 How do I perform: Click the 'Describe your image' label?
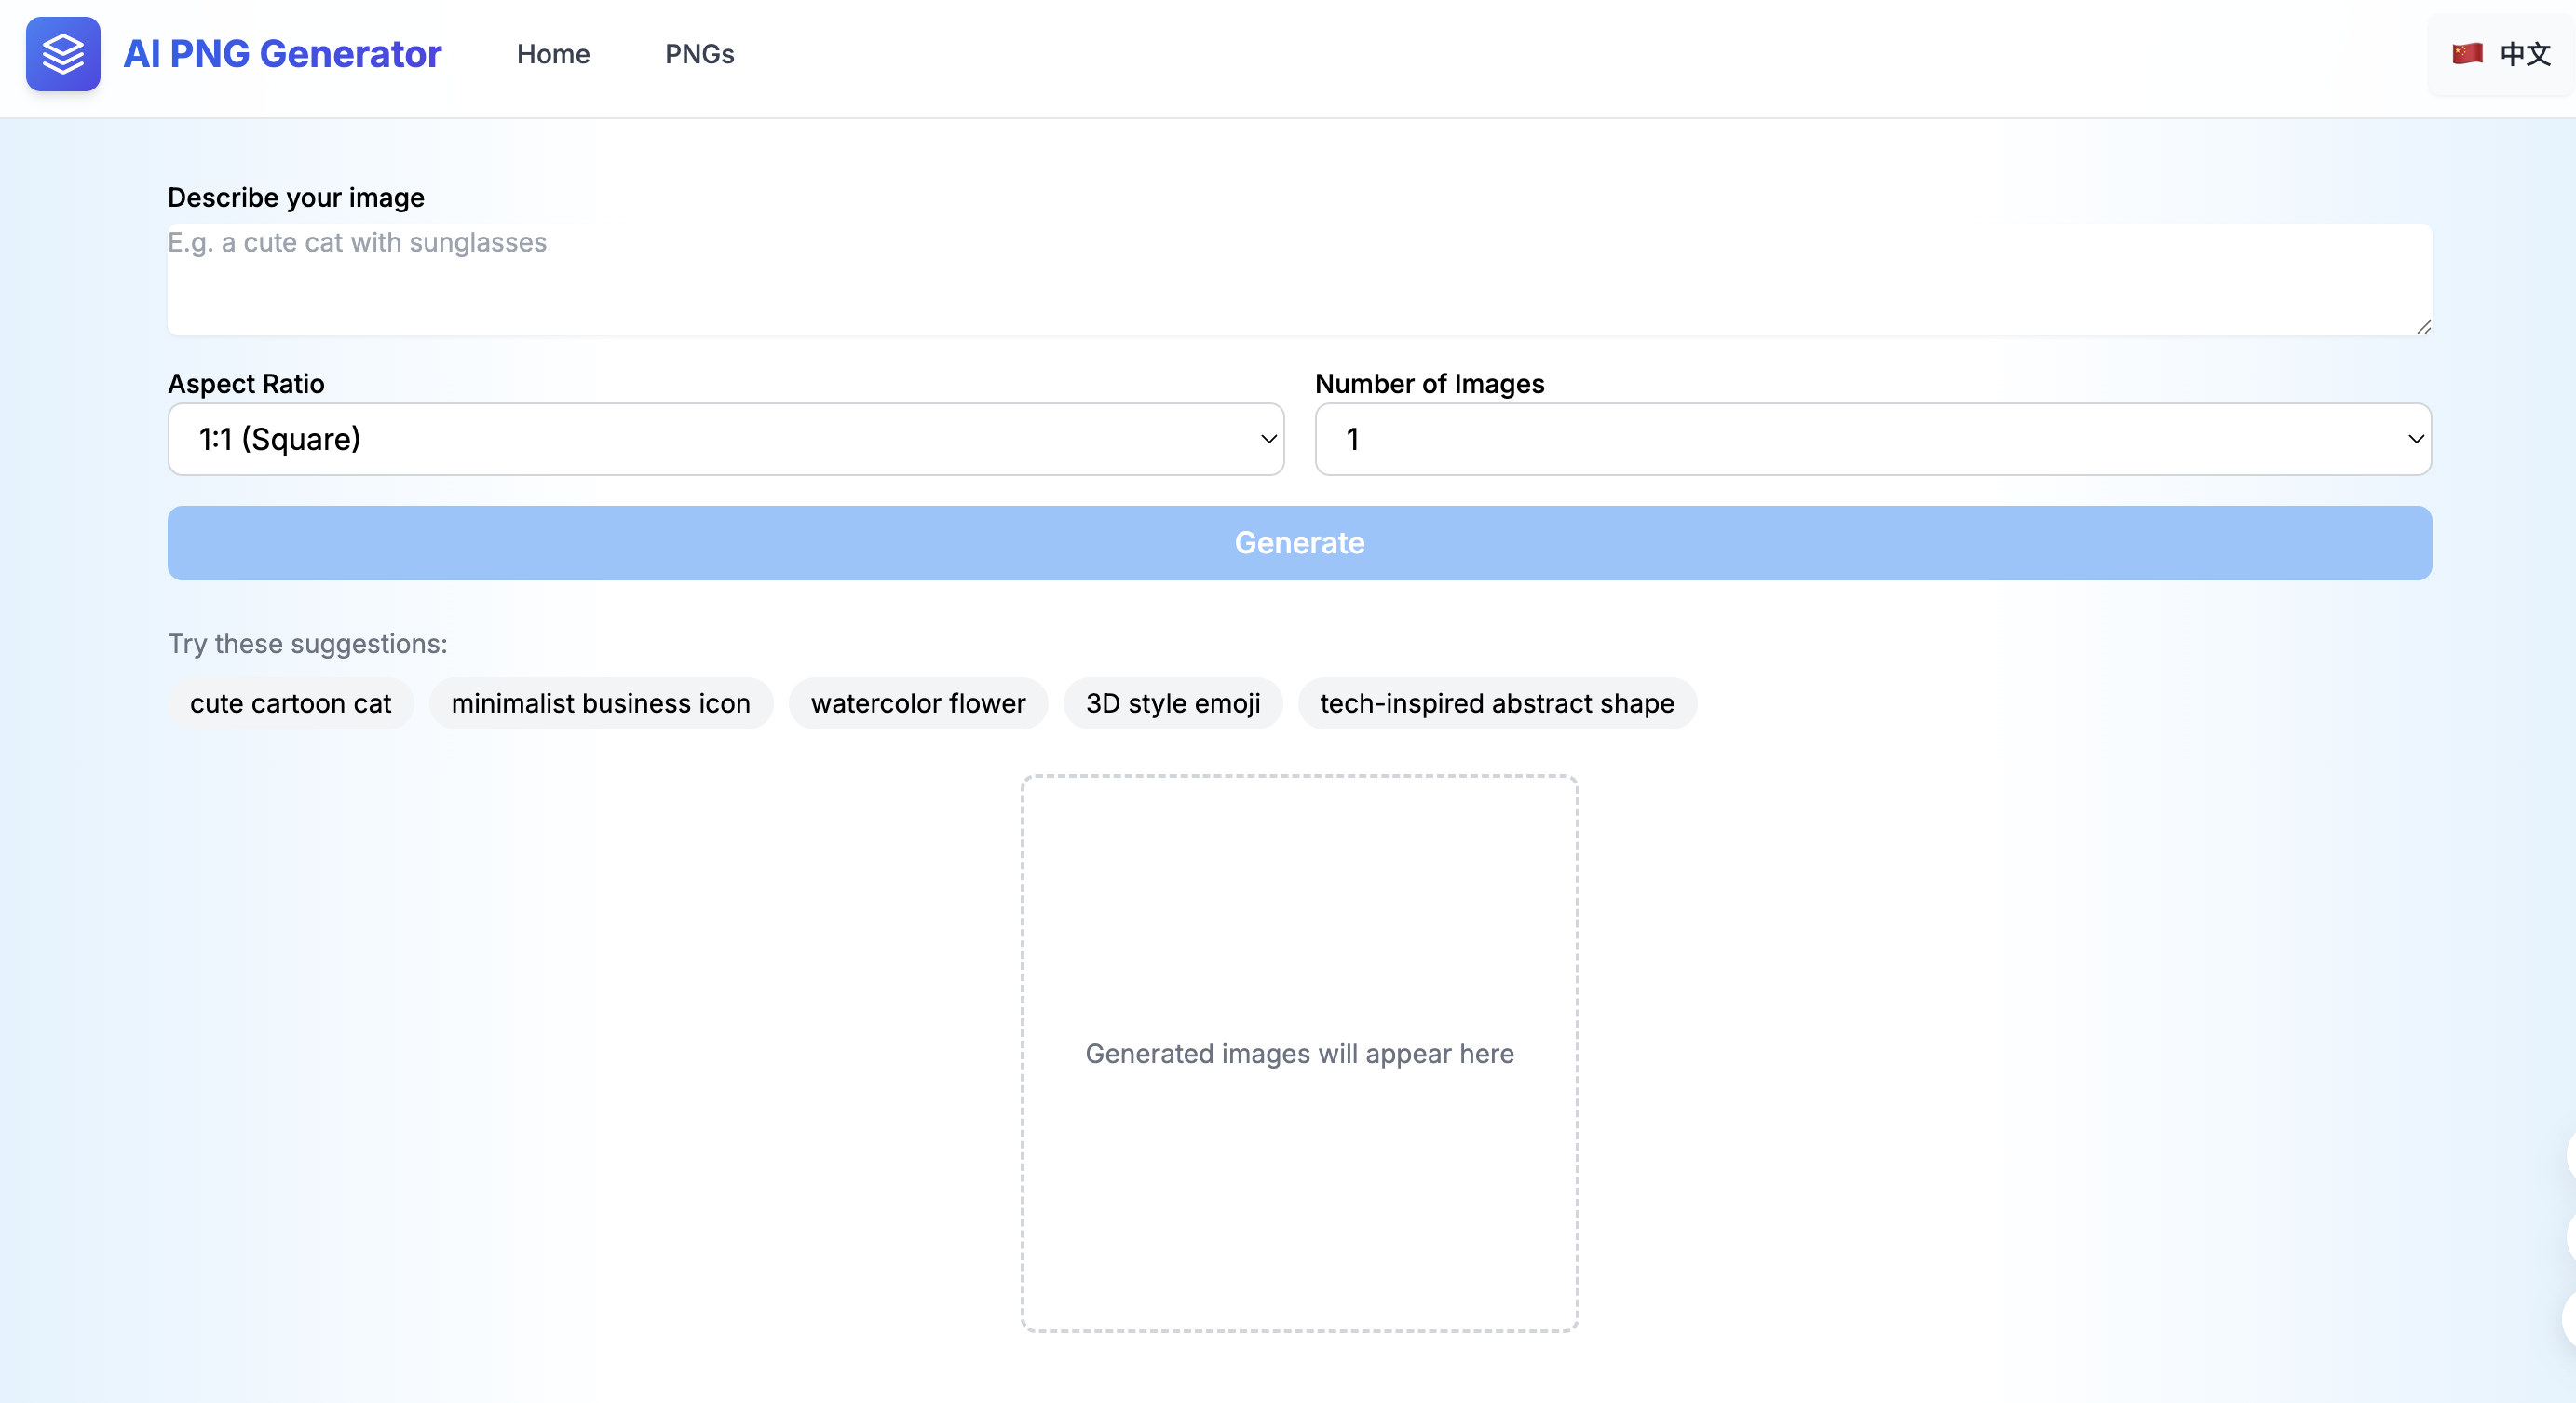coord(296,198)
